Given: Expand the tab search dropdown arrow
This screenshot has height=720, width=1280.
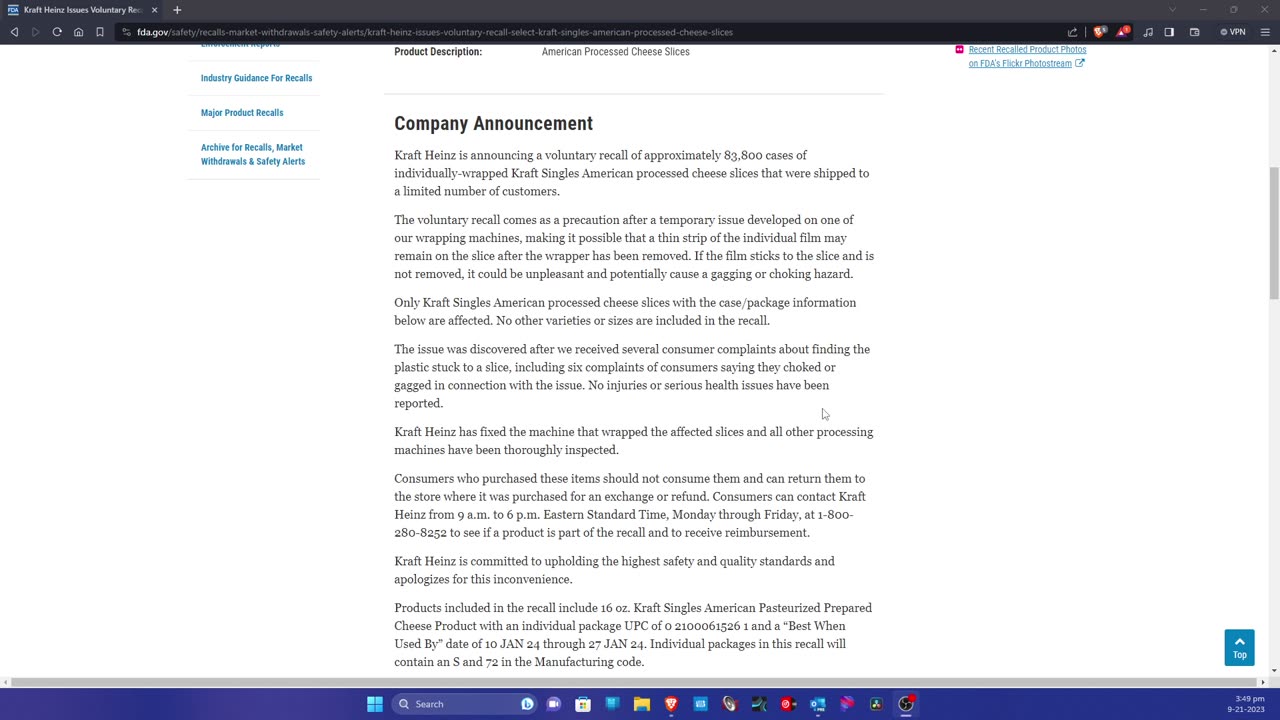Looking at the screenshot, I should pyautogui.click(x=1172, y=10).
